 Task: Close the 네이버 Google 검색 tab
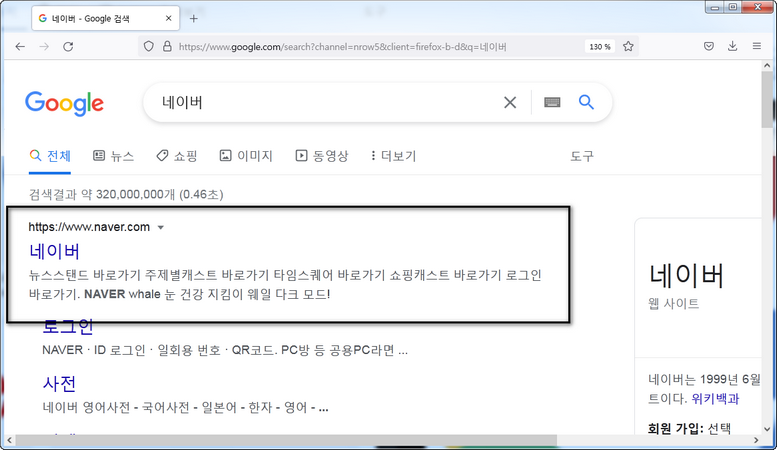click(168, 18)
